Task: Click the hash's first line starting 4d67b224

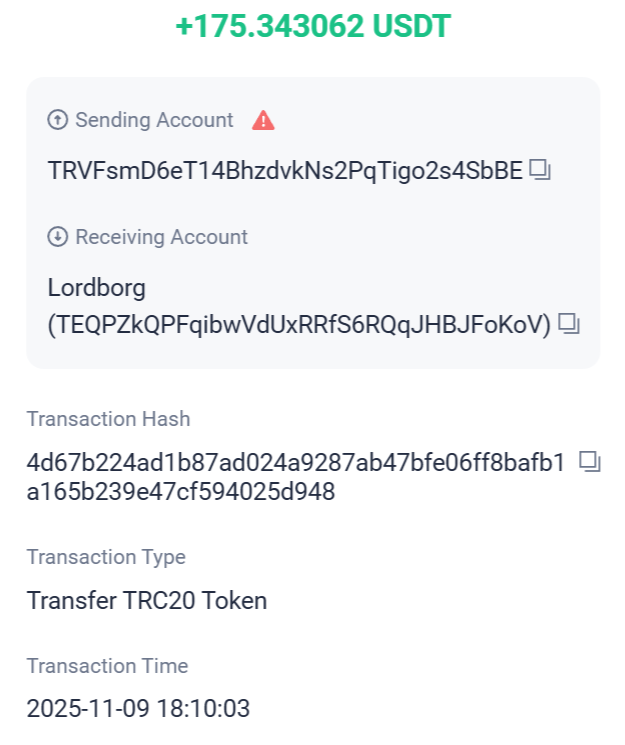Action: (x=296, y=462)
